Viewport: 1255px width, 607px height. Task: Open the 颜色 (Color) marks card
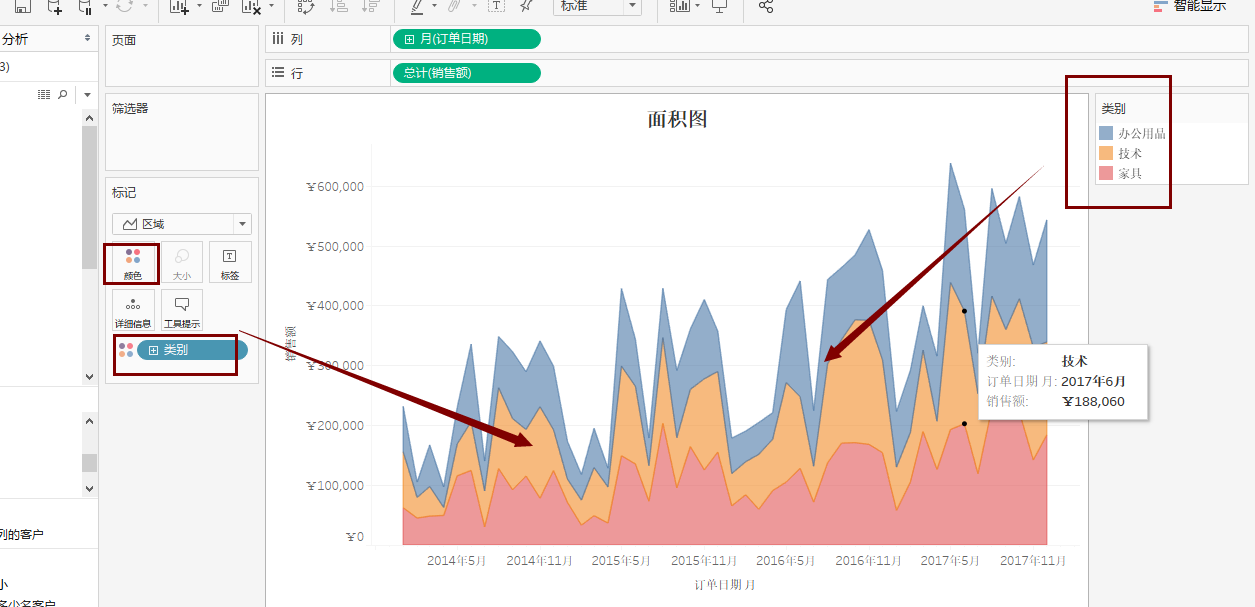point(132,262)
